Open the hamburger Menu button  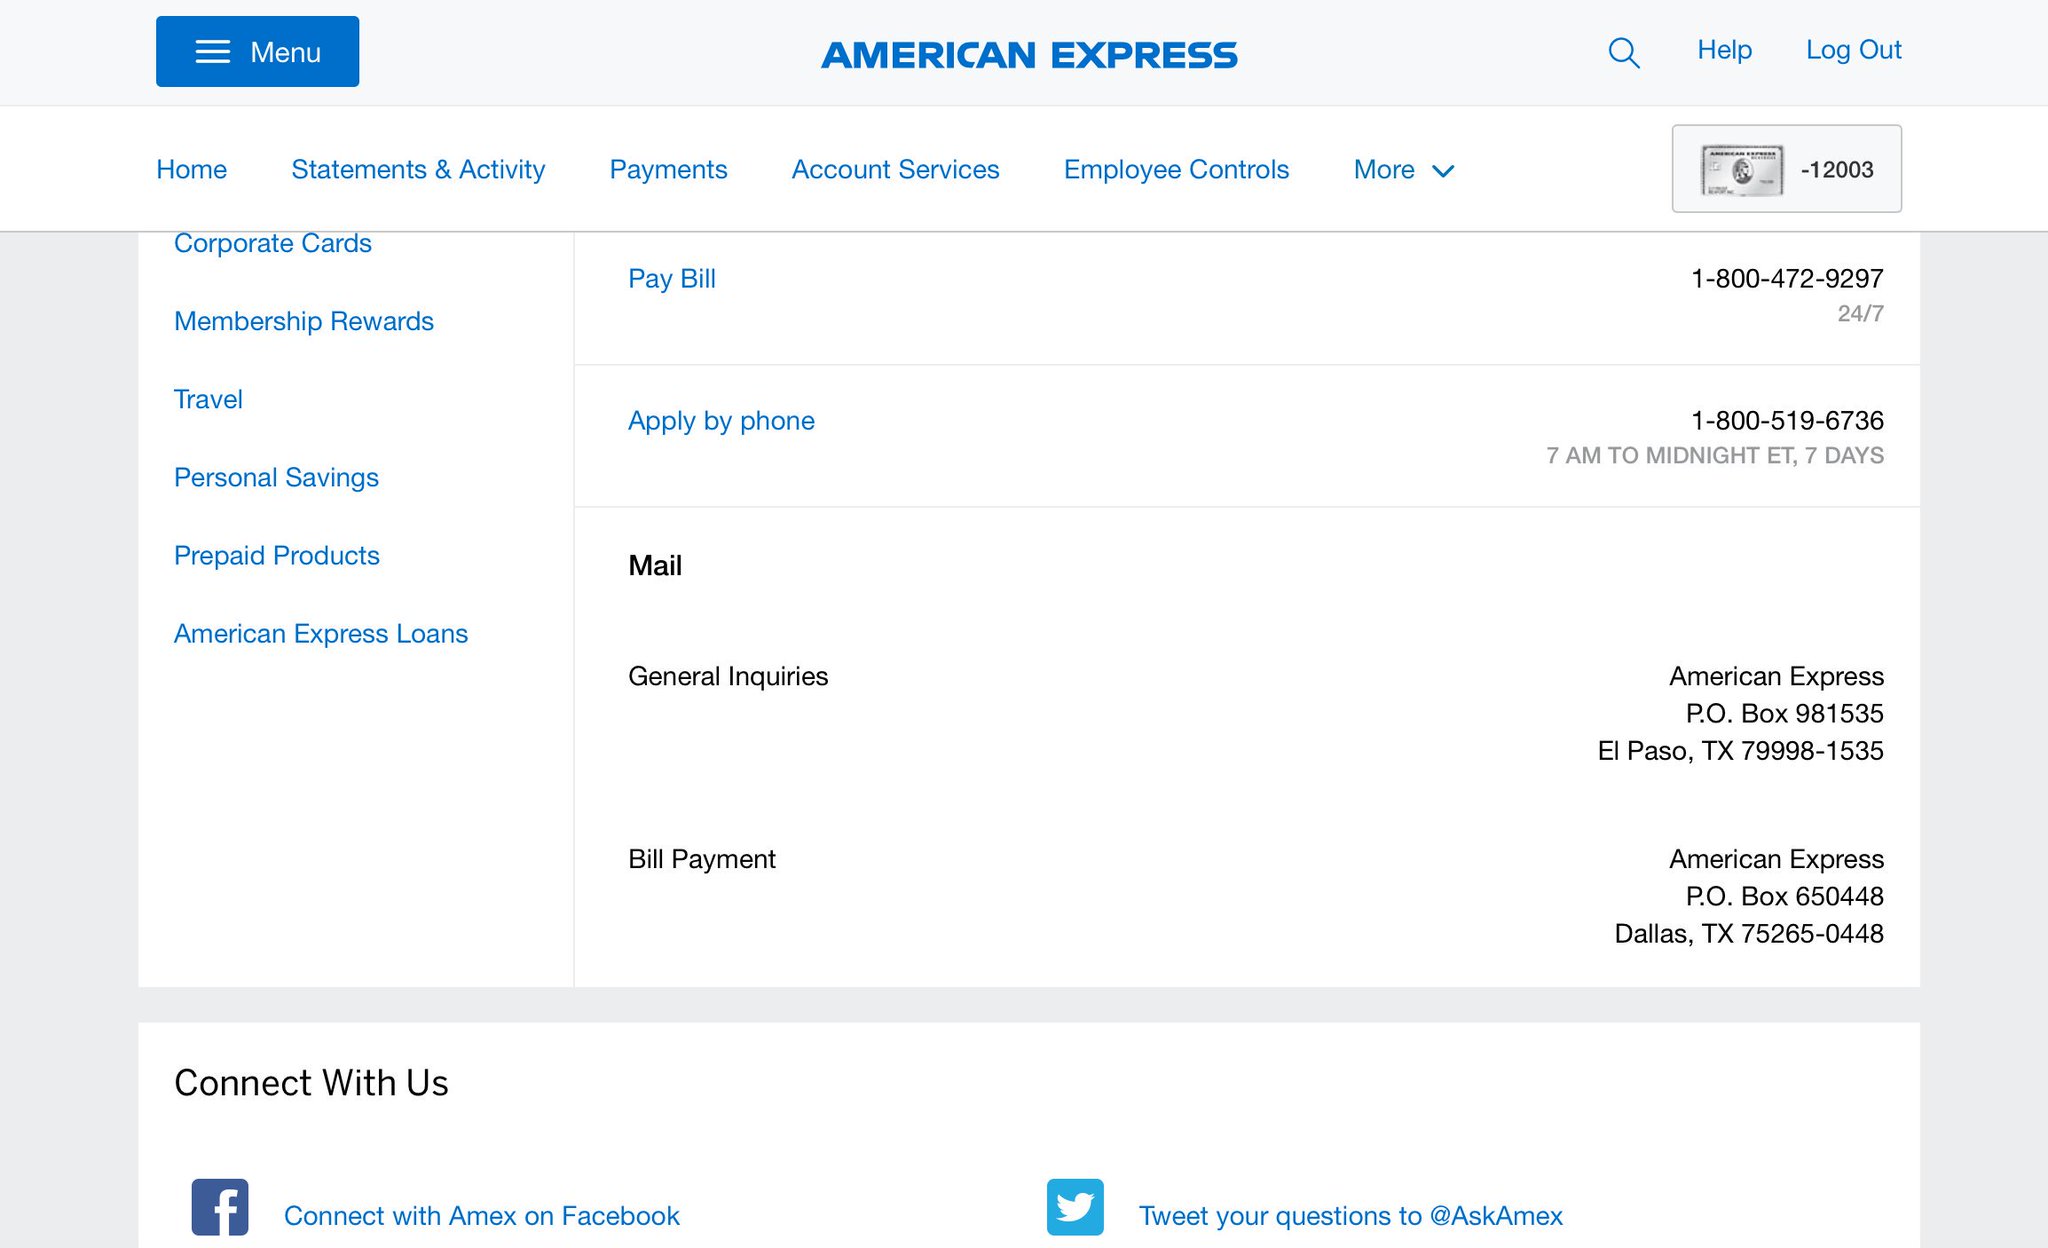click(257, 52)
